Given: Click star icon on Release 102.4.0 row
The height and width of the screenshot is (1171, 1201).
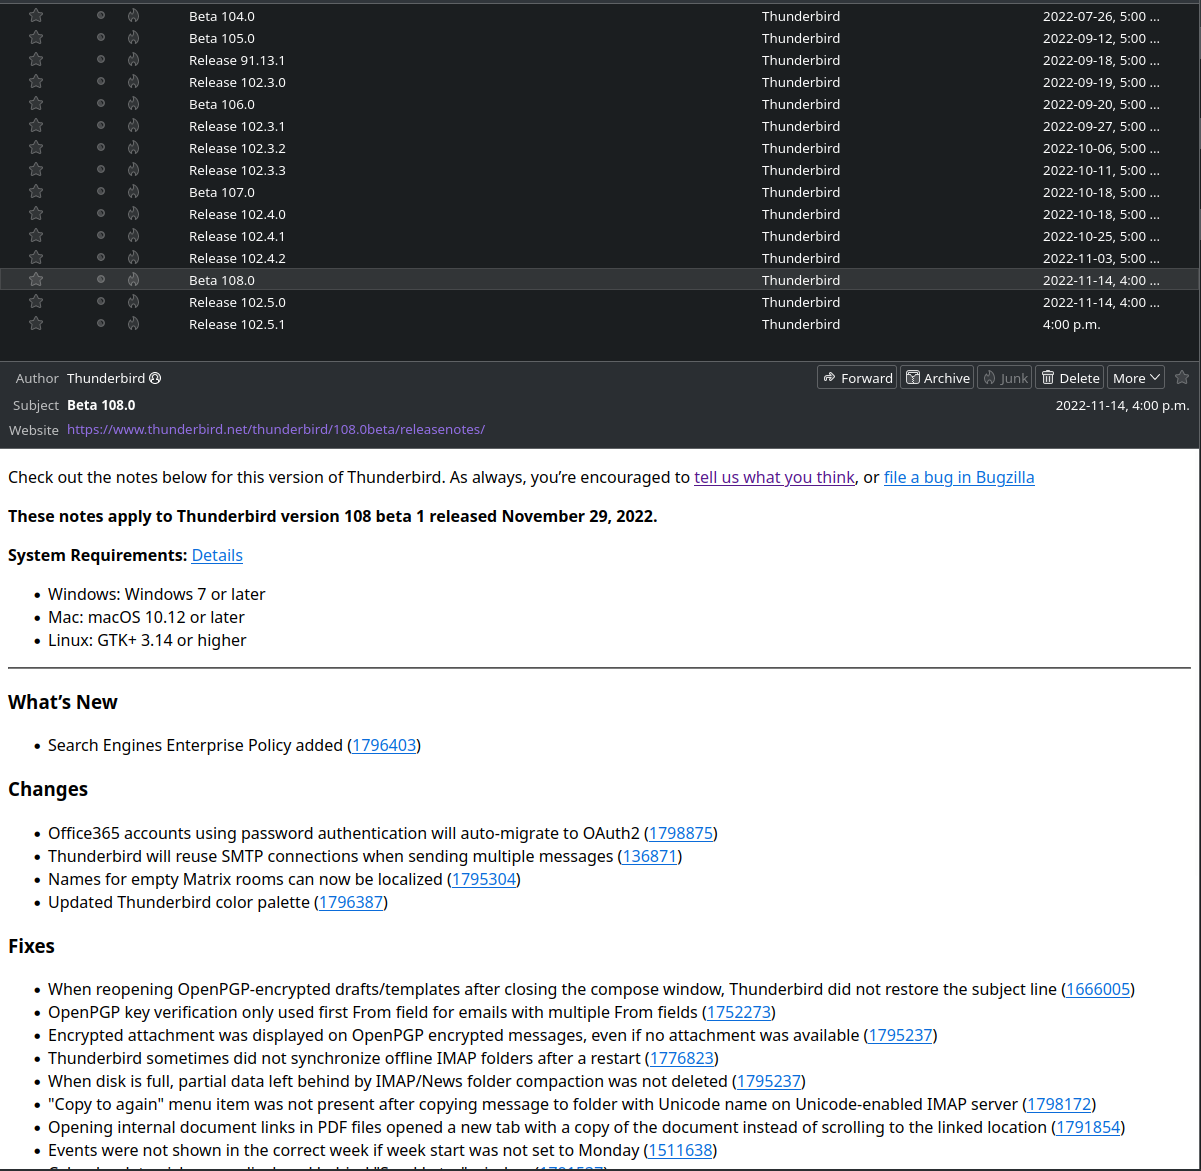Looking at the screenshot, I should (x=36, y=214).
